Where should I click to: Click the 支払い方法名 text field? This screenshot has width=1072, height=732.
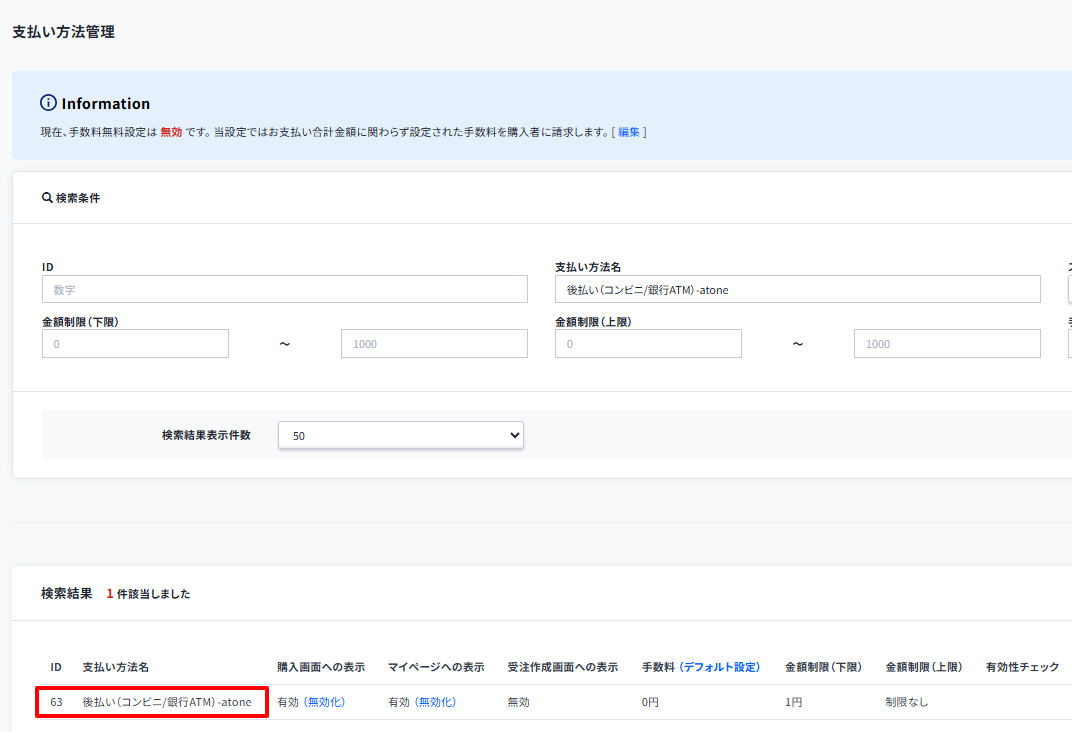click(797, 289)
